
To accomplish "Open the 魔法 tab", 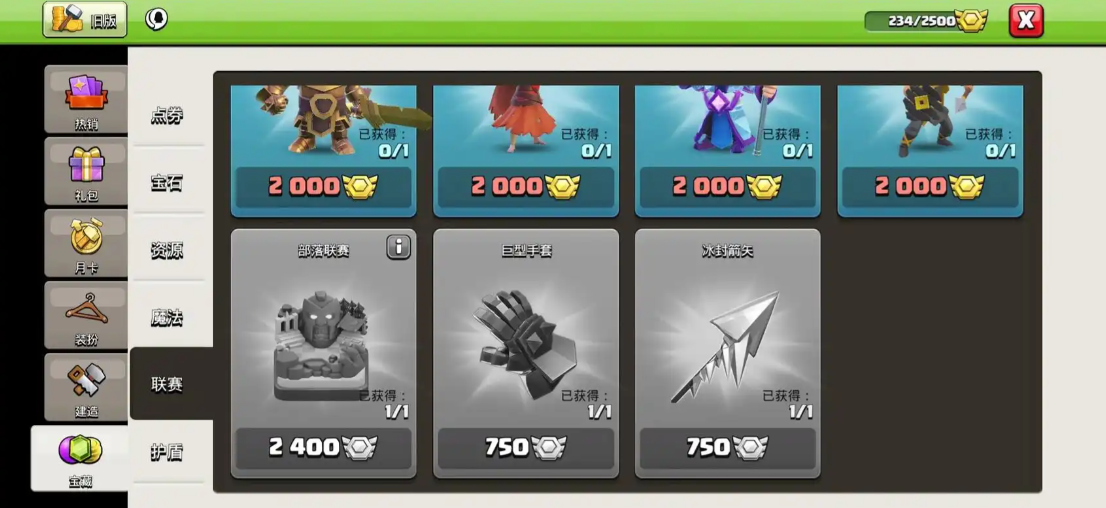I will coord(167,318).
